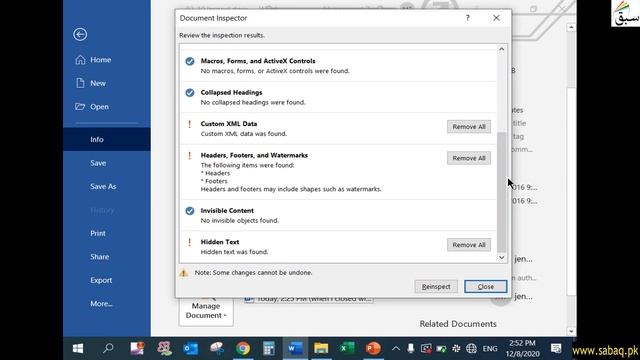The width and height of the screenshot is (640, 360).
Task: Open the clock showing 2:52 PM
Action: 522,349
